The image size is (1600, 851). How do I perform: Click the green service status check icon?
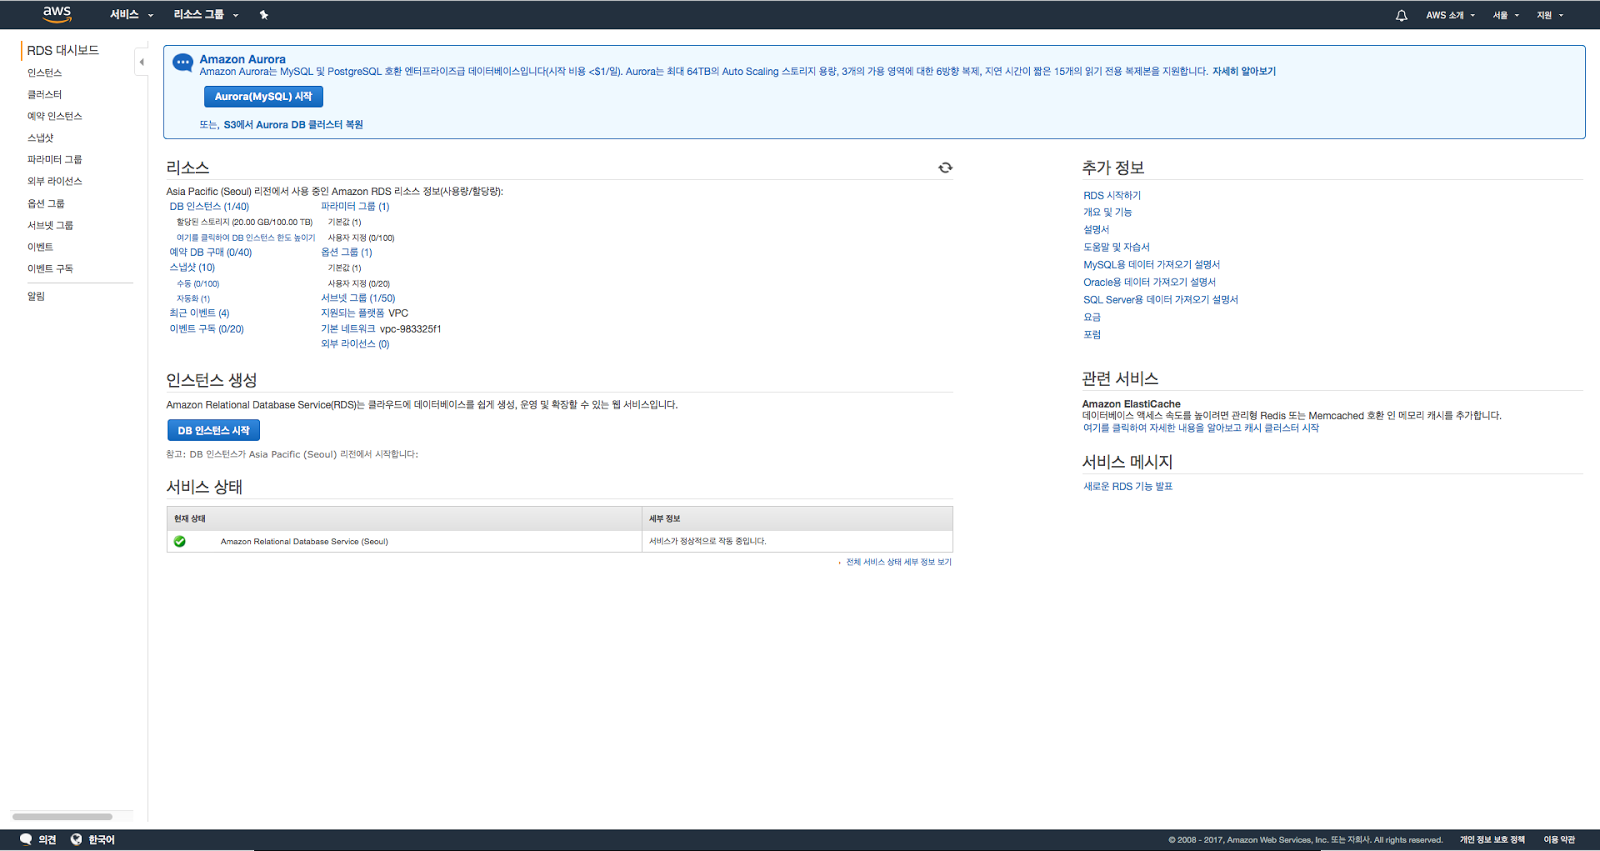[x=180, y=541]
